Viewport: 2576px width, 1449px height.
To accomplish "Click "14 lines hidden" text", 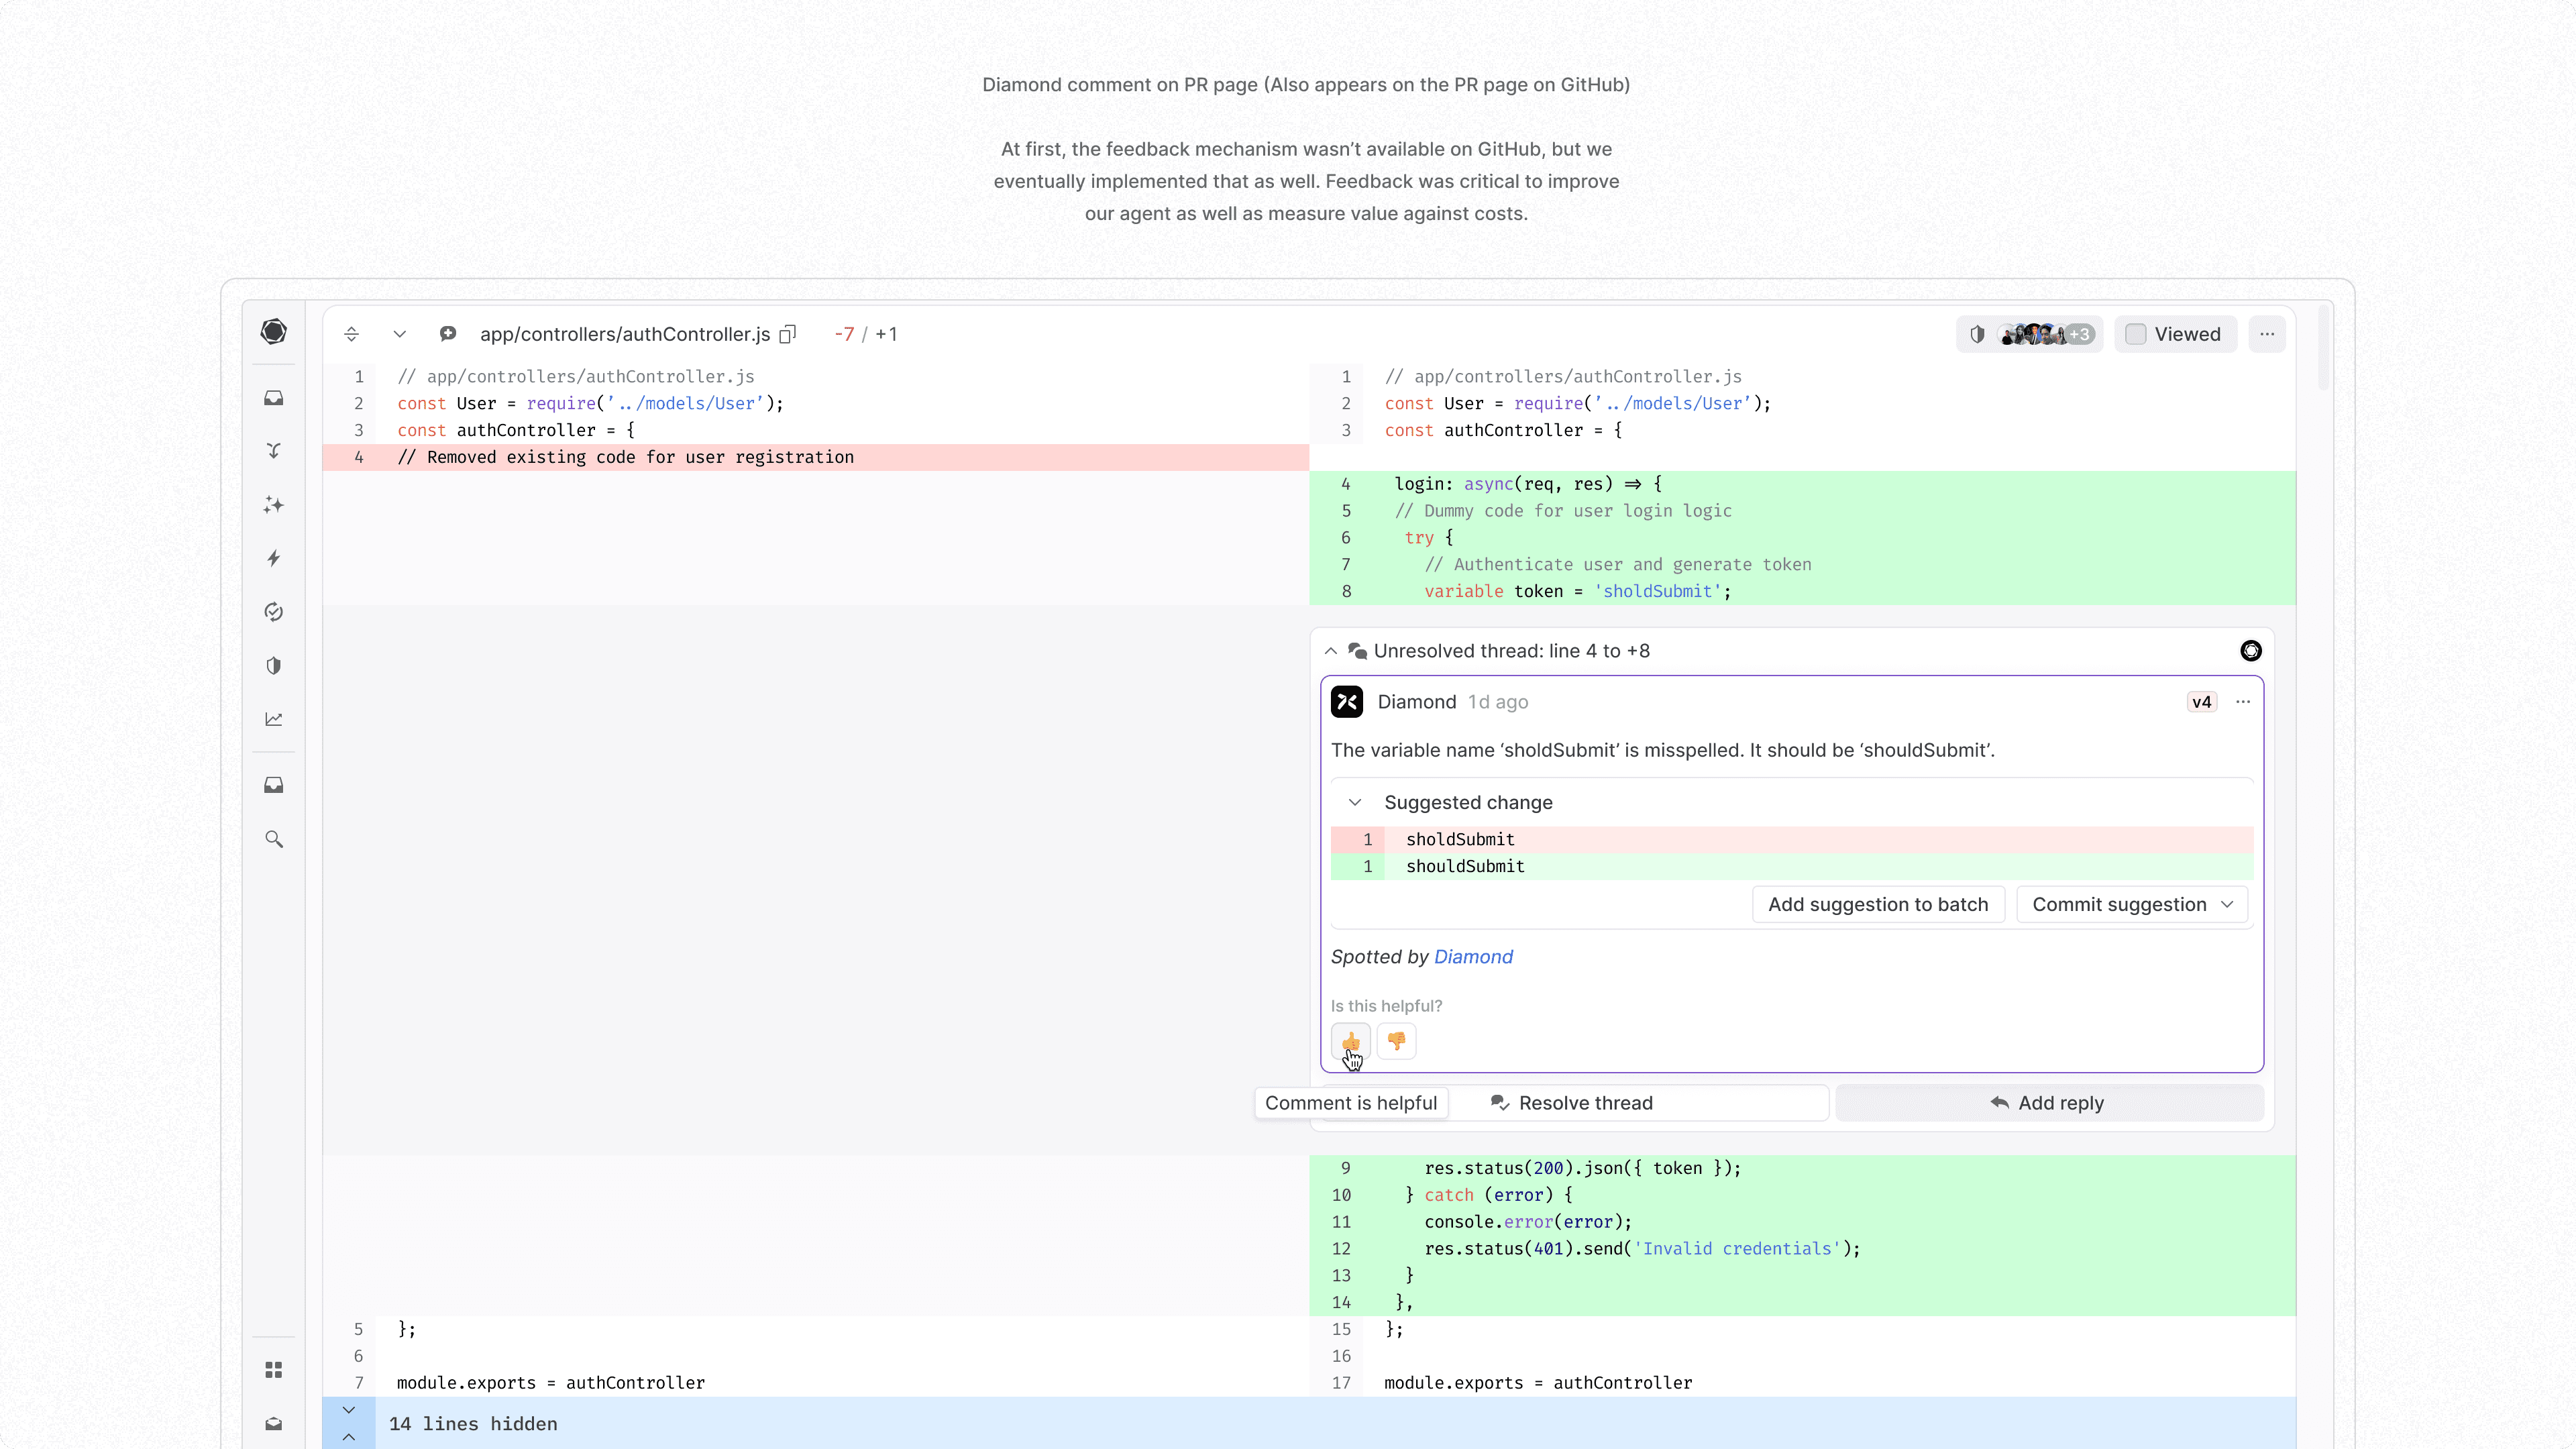I will [473, 1424].
